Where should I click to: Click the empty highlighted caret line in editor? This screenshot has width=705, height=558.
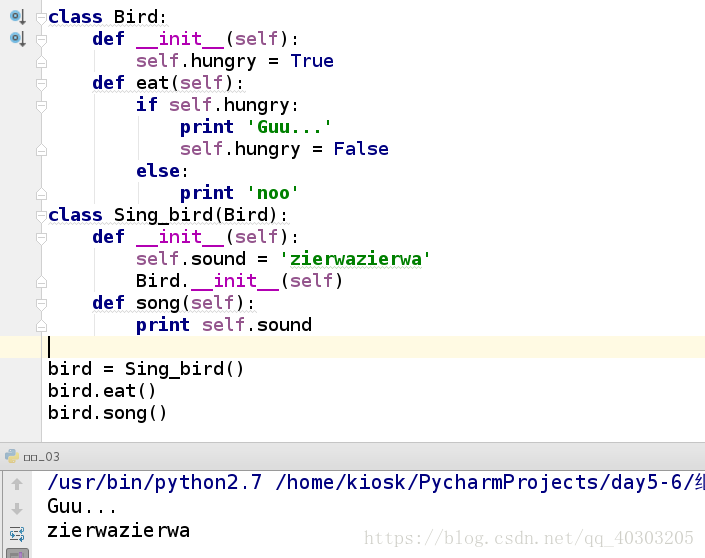click(x=373, y=347)
